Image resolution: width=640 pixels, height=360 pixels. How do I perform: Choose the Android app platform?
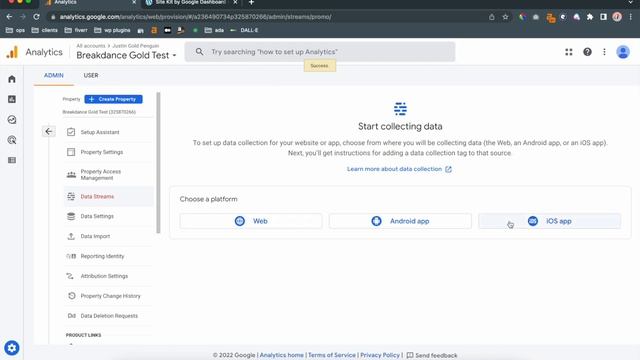400,221
